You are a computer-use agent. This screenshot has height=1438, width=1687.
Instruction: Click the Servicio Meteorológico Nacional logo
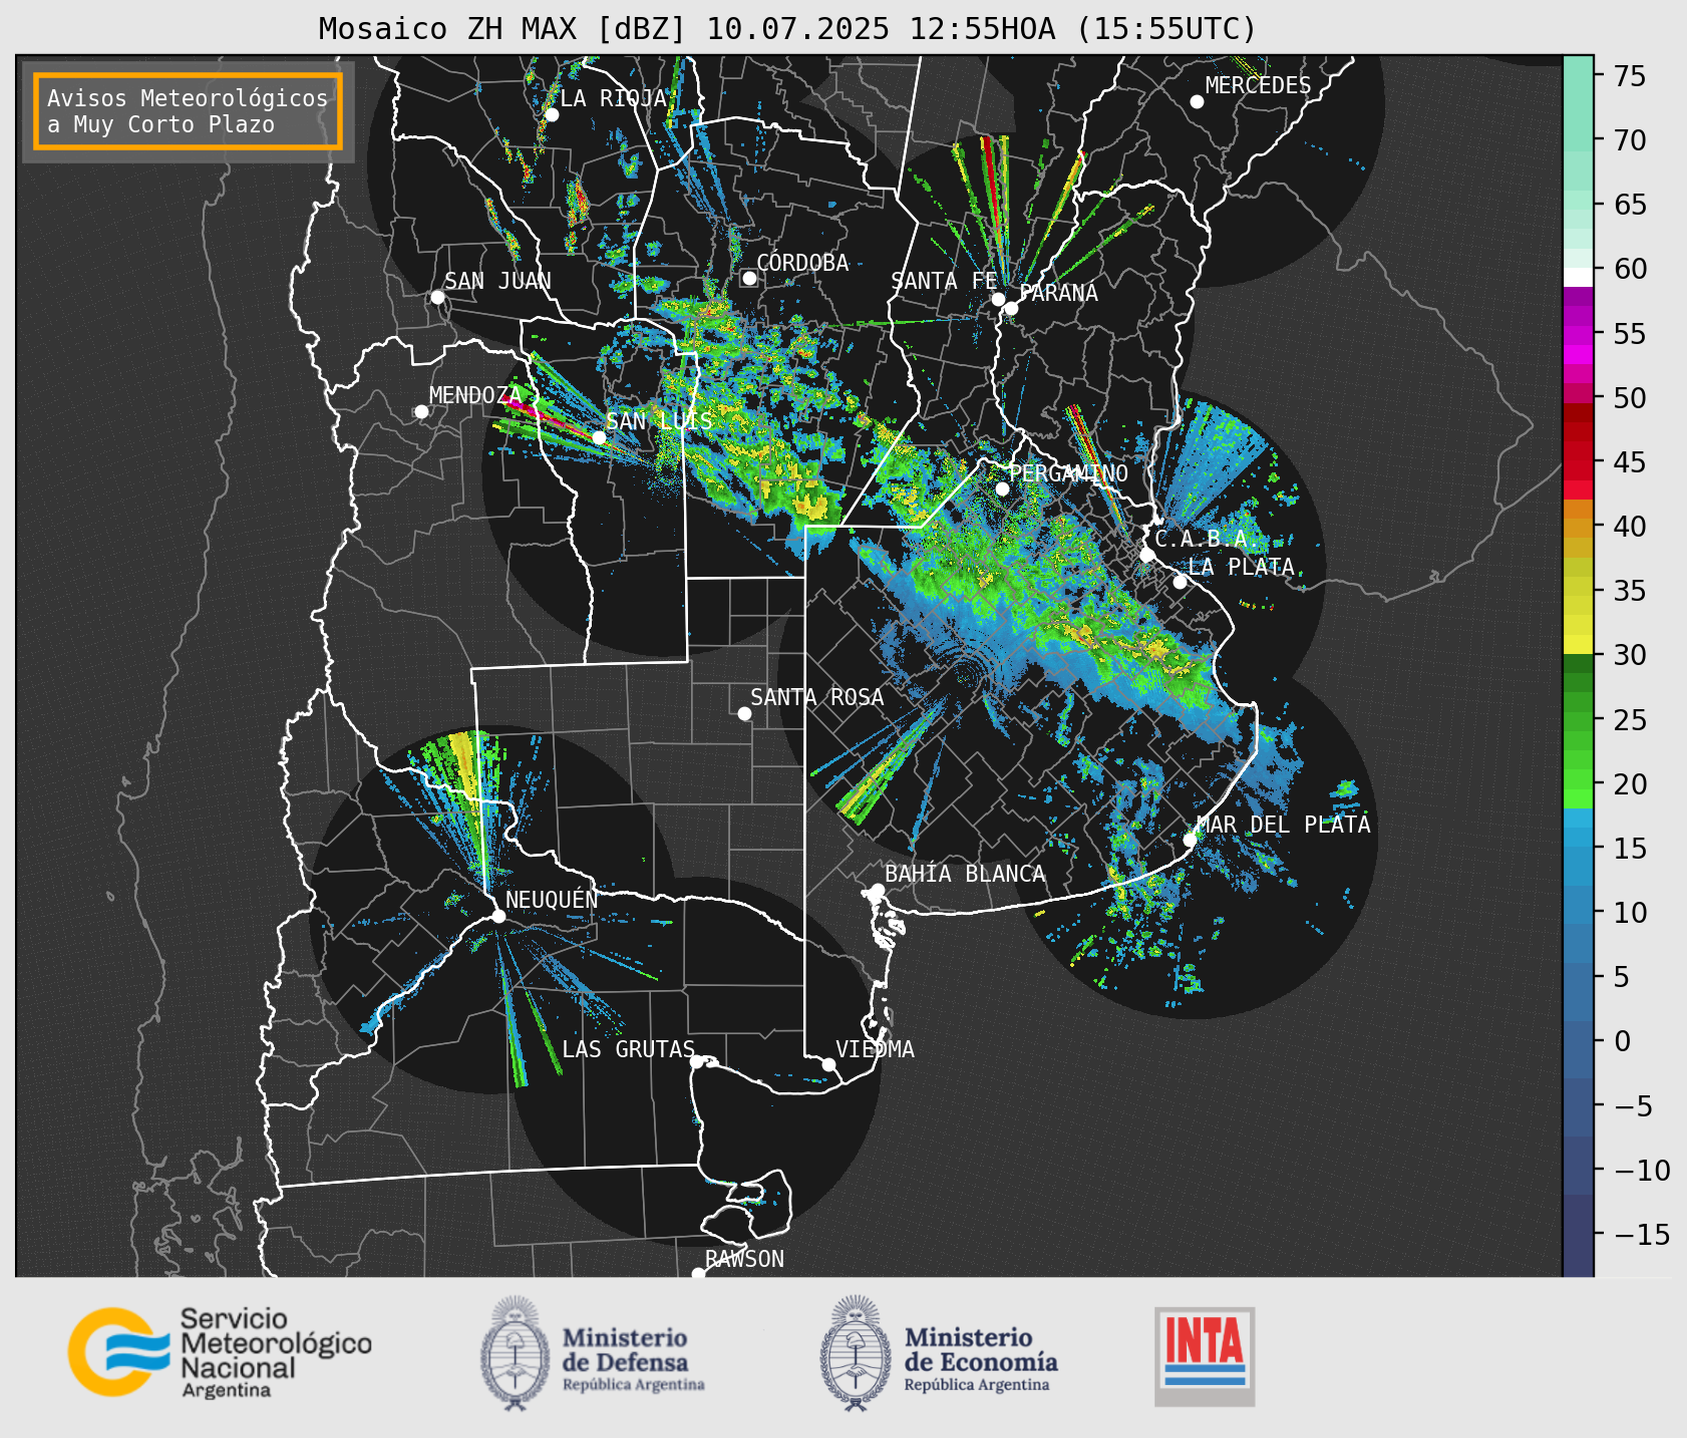point(219,1354)
